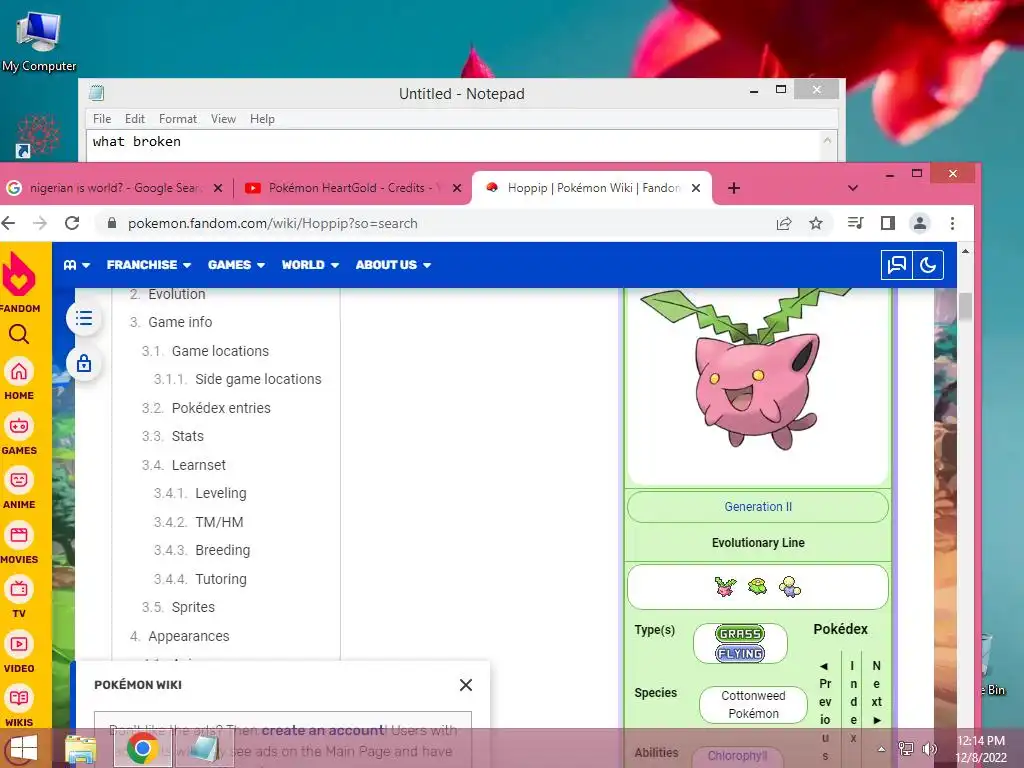1024x768 pixels.
Task: Jump to Side game locations section
Action: (258, 379)
